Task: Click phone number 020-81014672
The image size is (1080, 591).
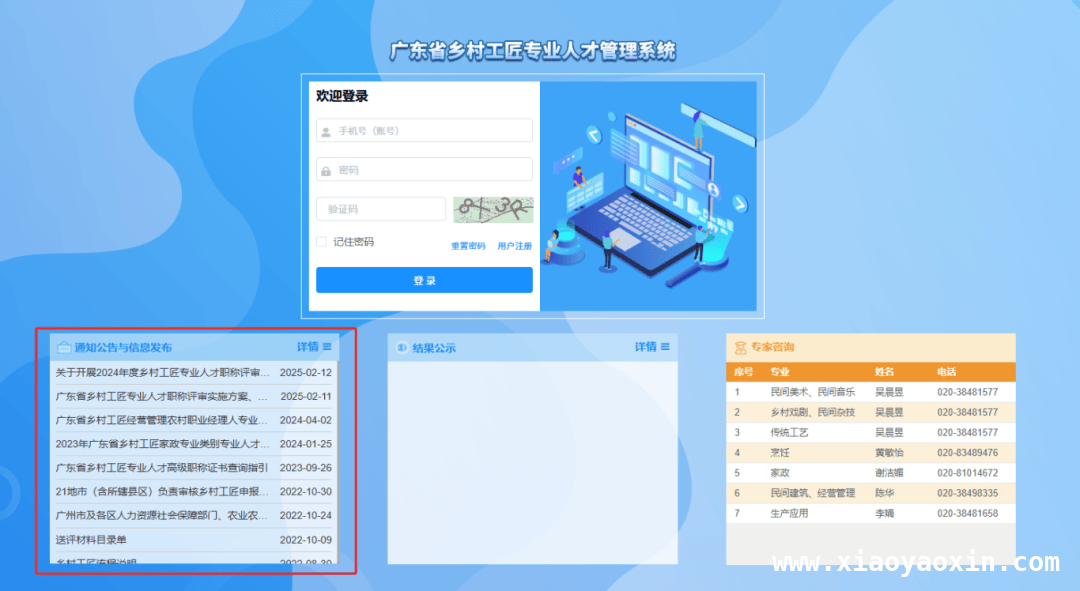Action: (967, 473)
